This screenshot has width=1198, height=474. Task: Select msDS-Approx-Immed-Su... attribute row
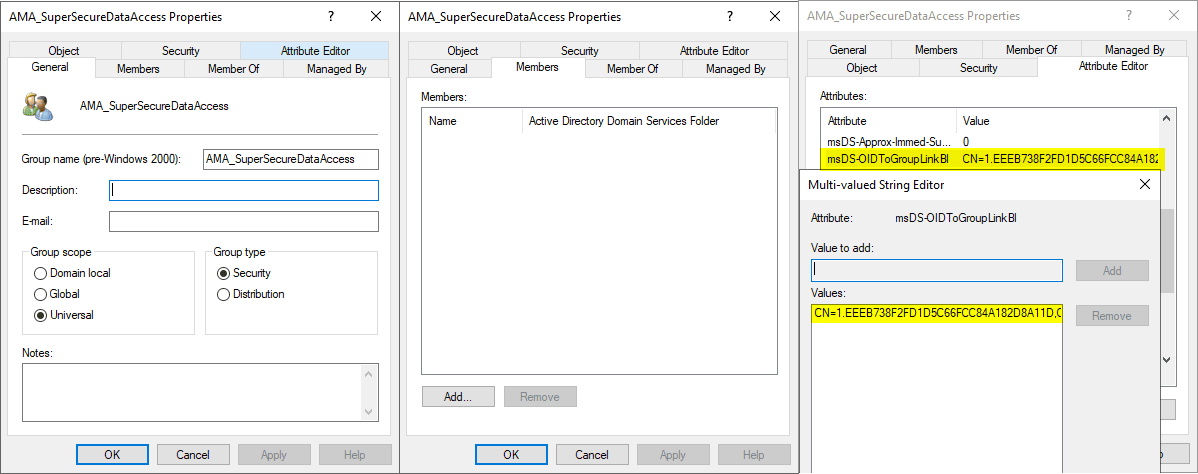click(989, 141)
